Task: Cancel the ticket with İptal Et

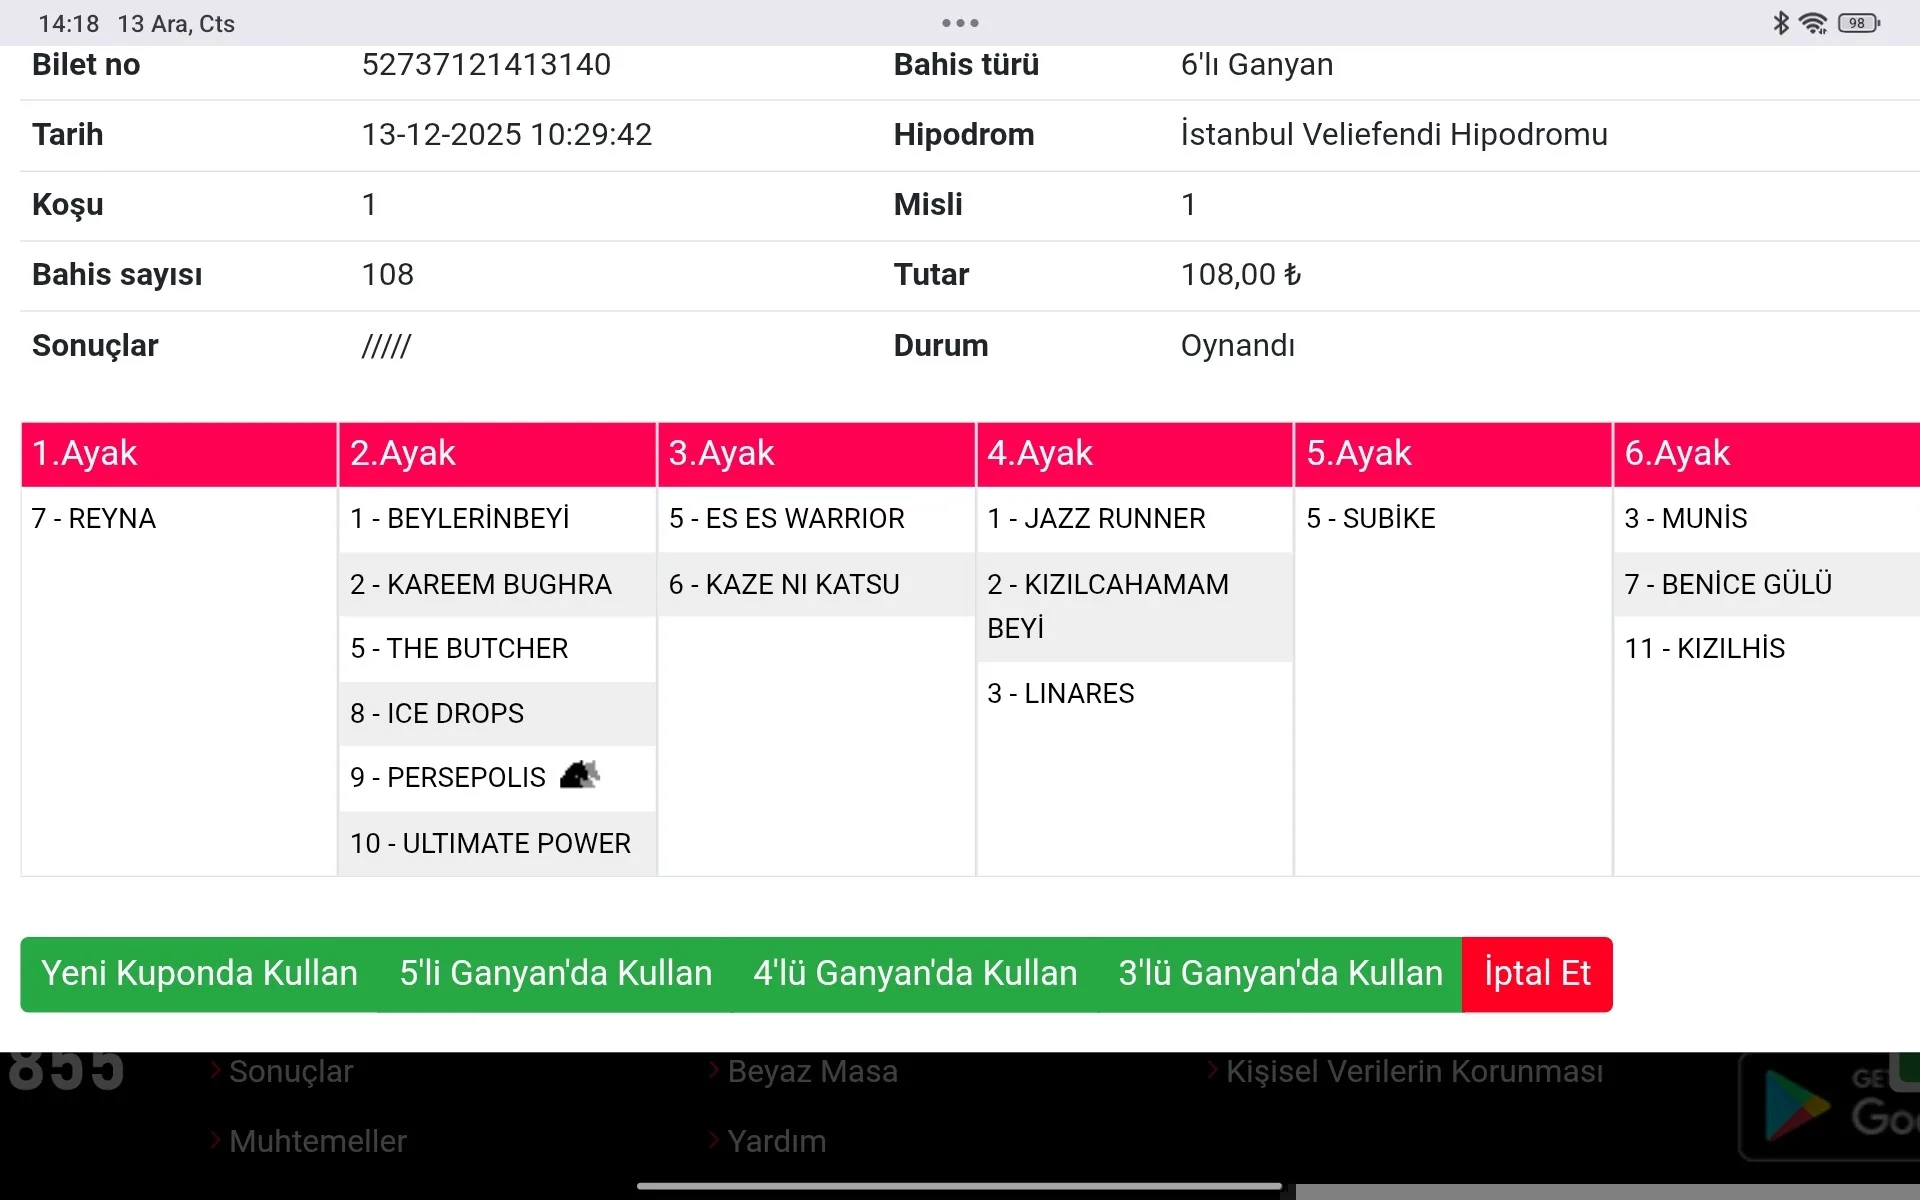Action: click(x=1537, y=974)
